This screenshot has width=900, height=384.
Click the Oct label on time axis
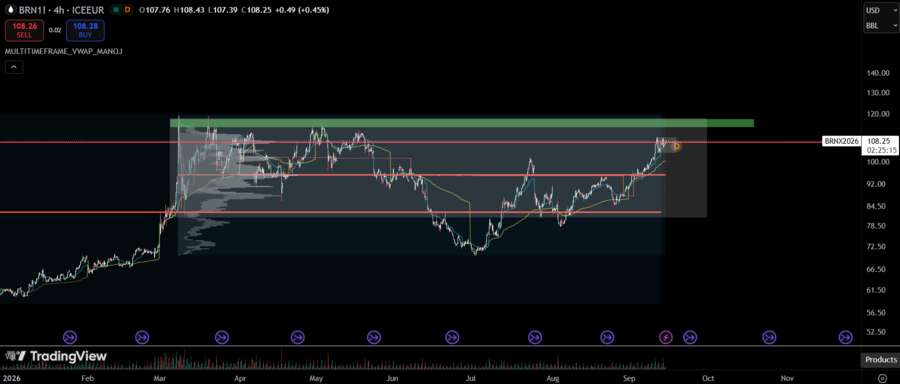709,379
